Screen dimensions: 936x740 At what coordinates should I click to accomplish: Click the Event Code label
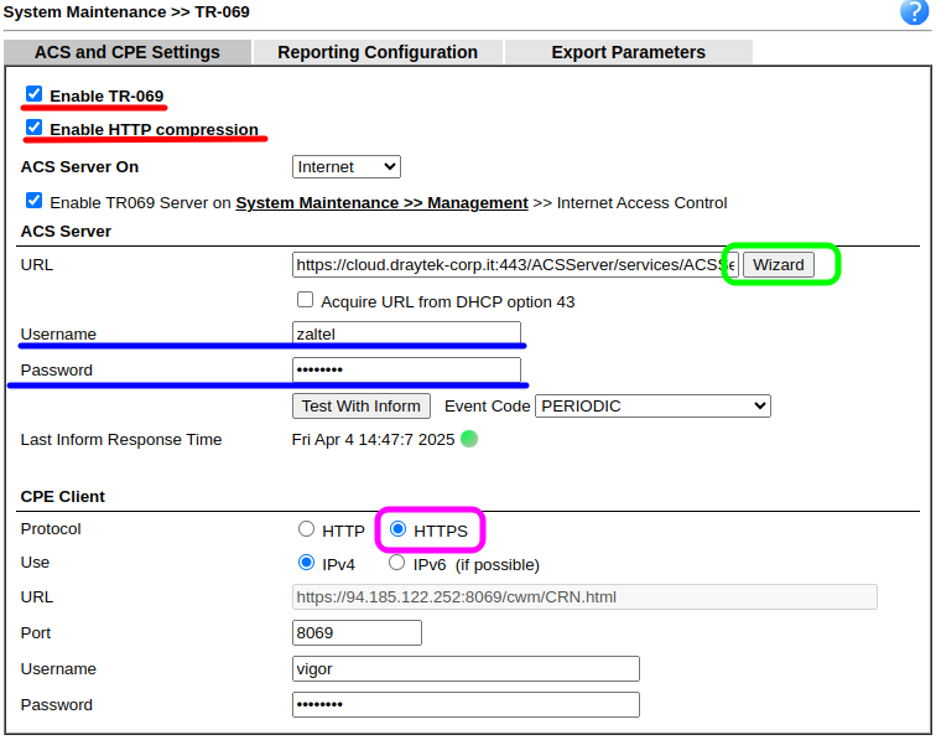(x=487, y=406)
